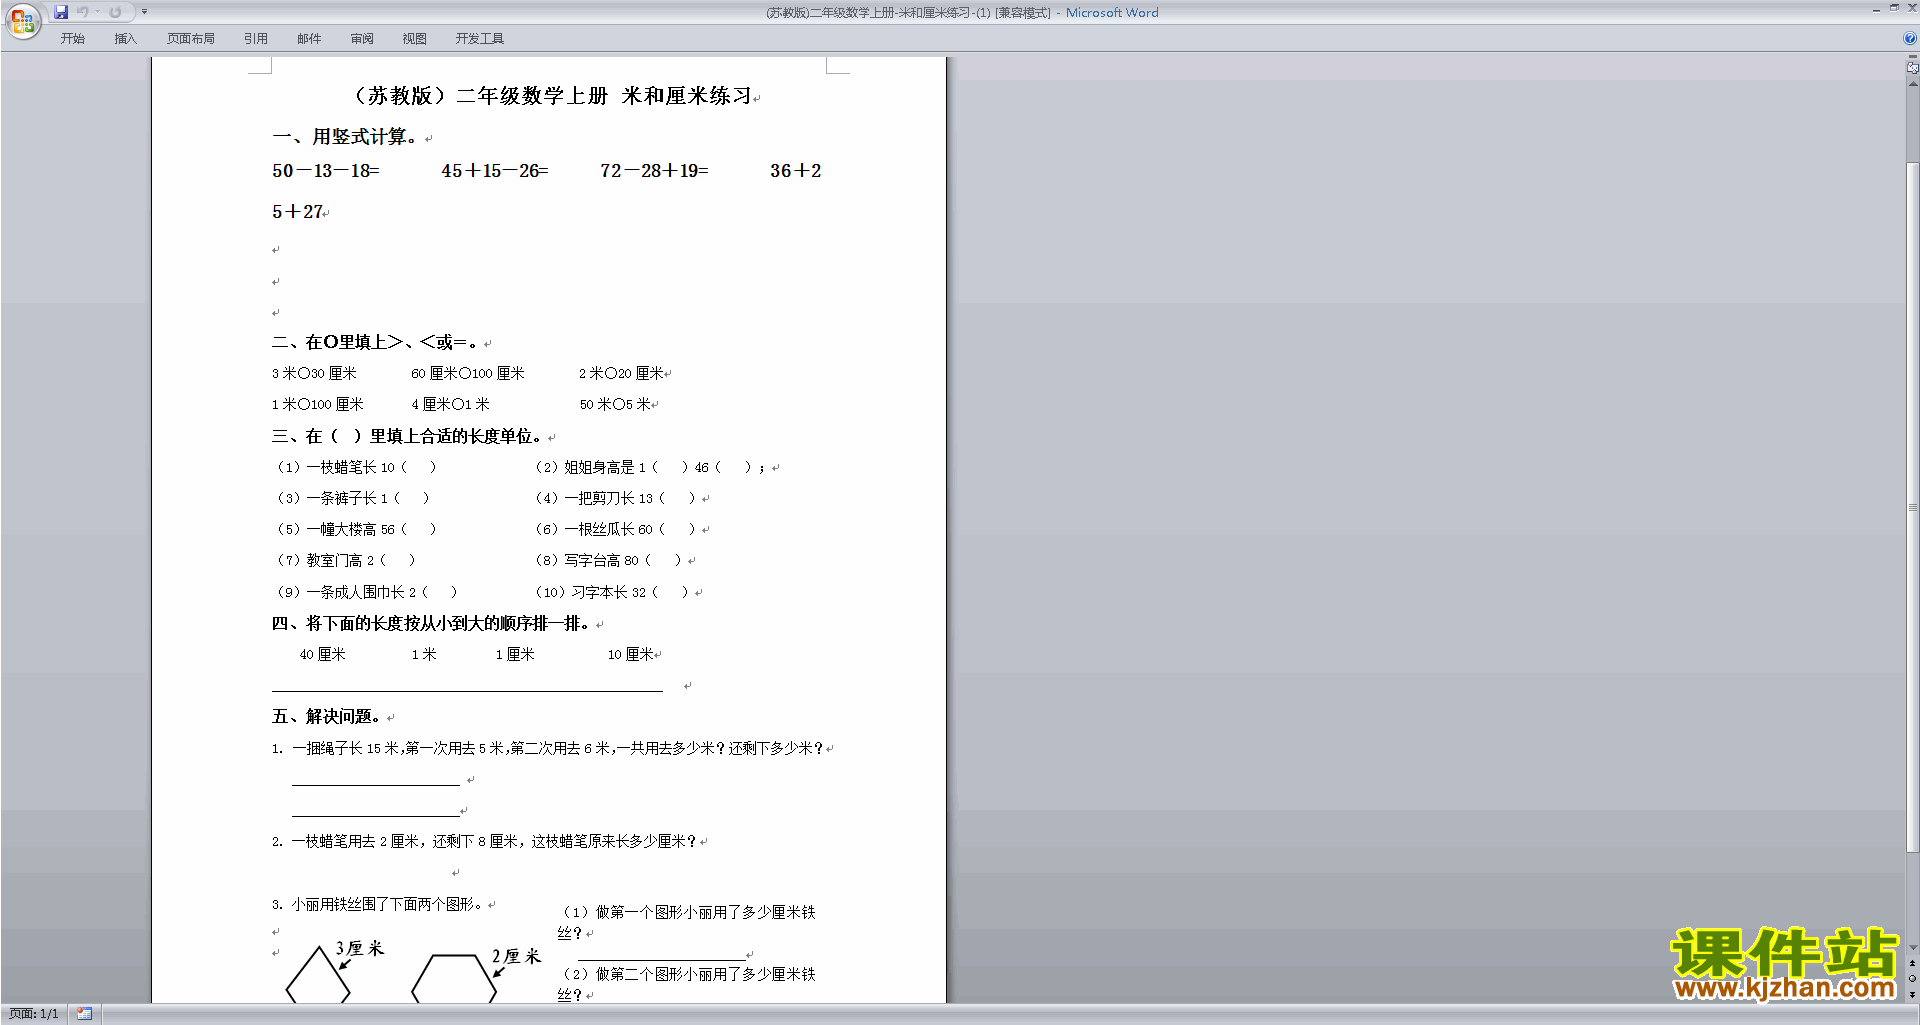Open the round Office Button menu
Screen dimensions: 1920x1025
click(22, 20)
